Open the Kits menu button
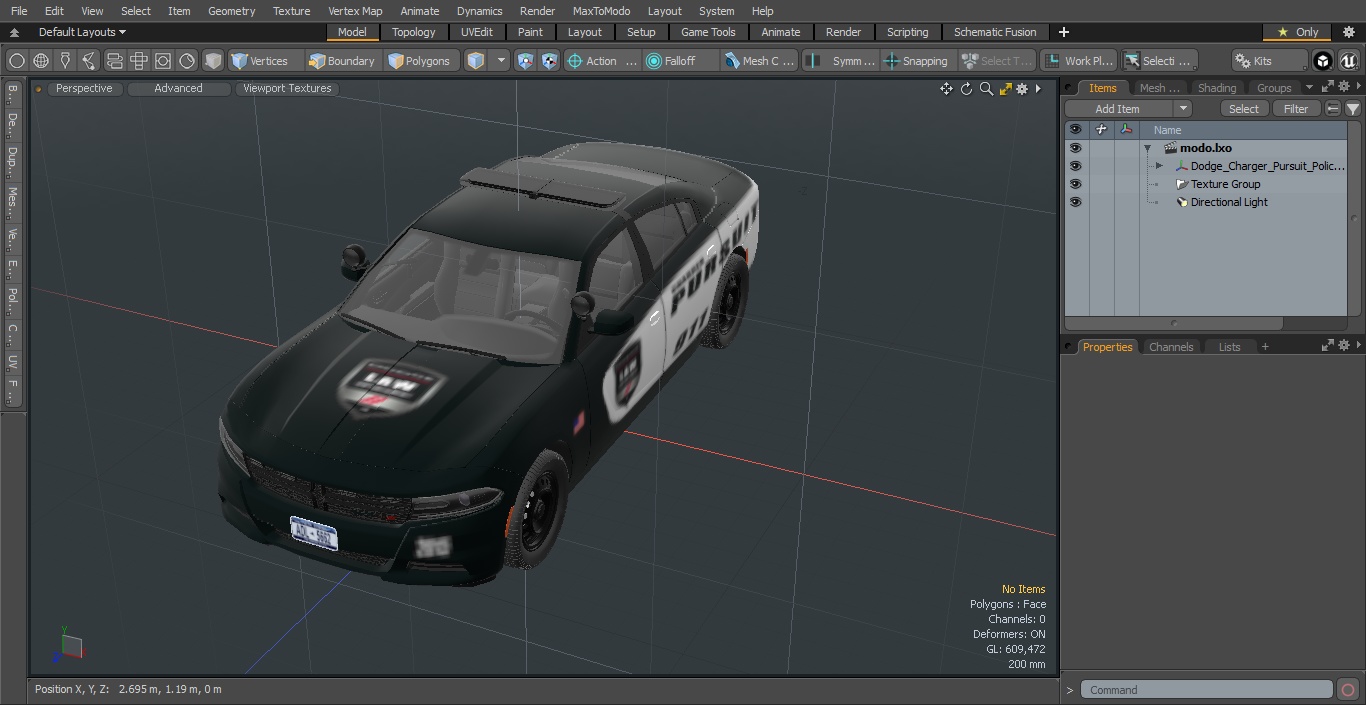 coord(1269,61)
